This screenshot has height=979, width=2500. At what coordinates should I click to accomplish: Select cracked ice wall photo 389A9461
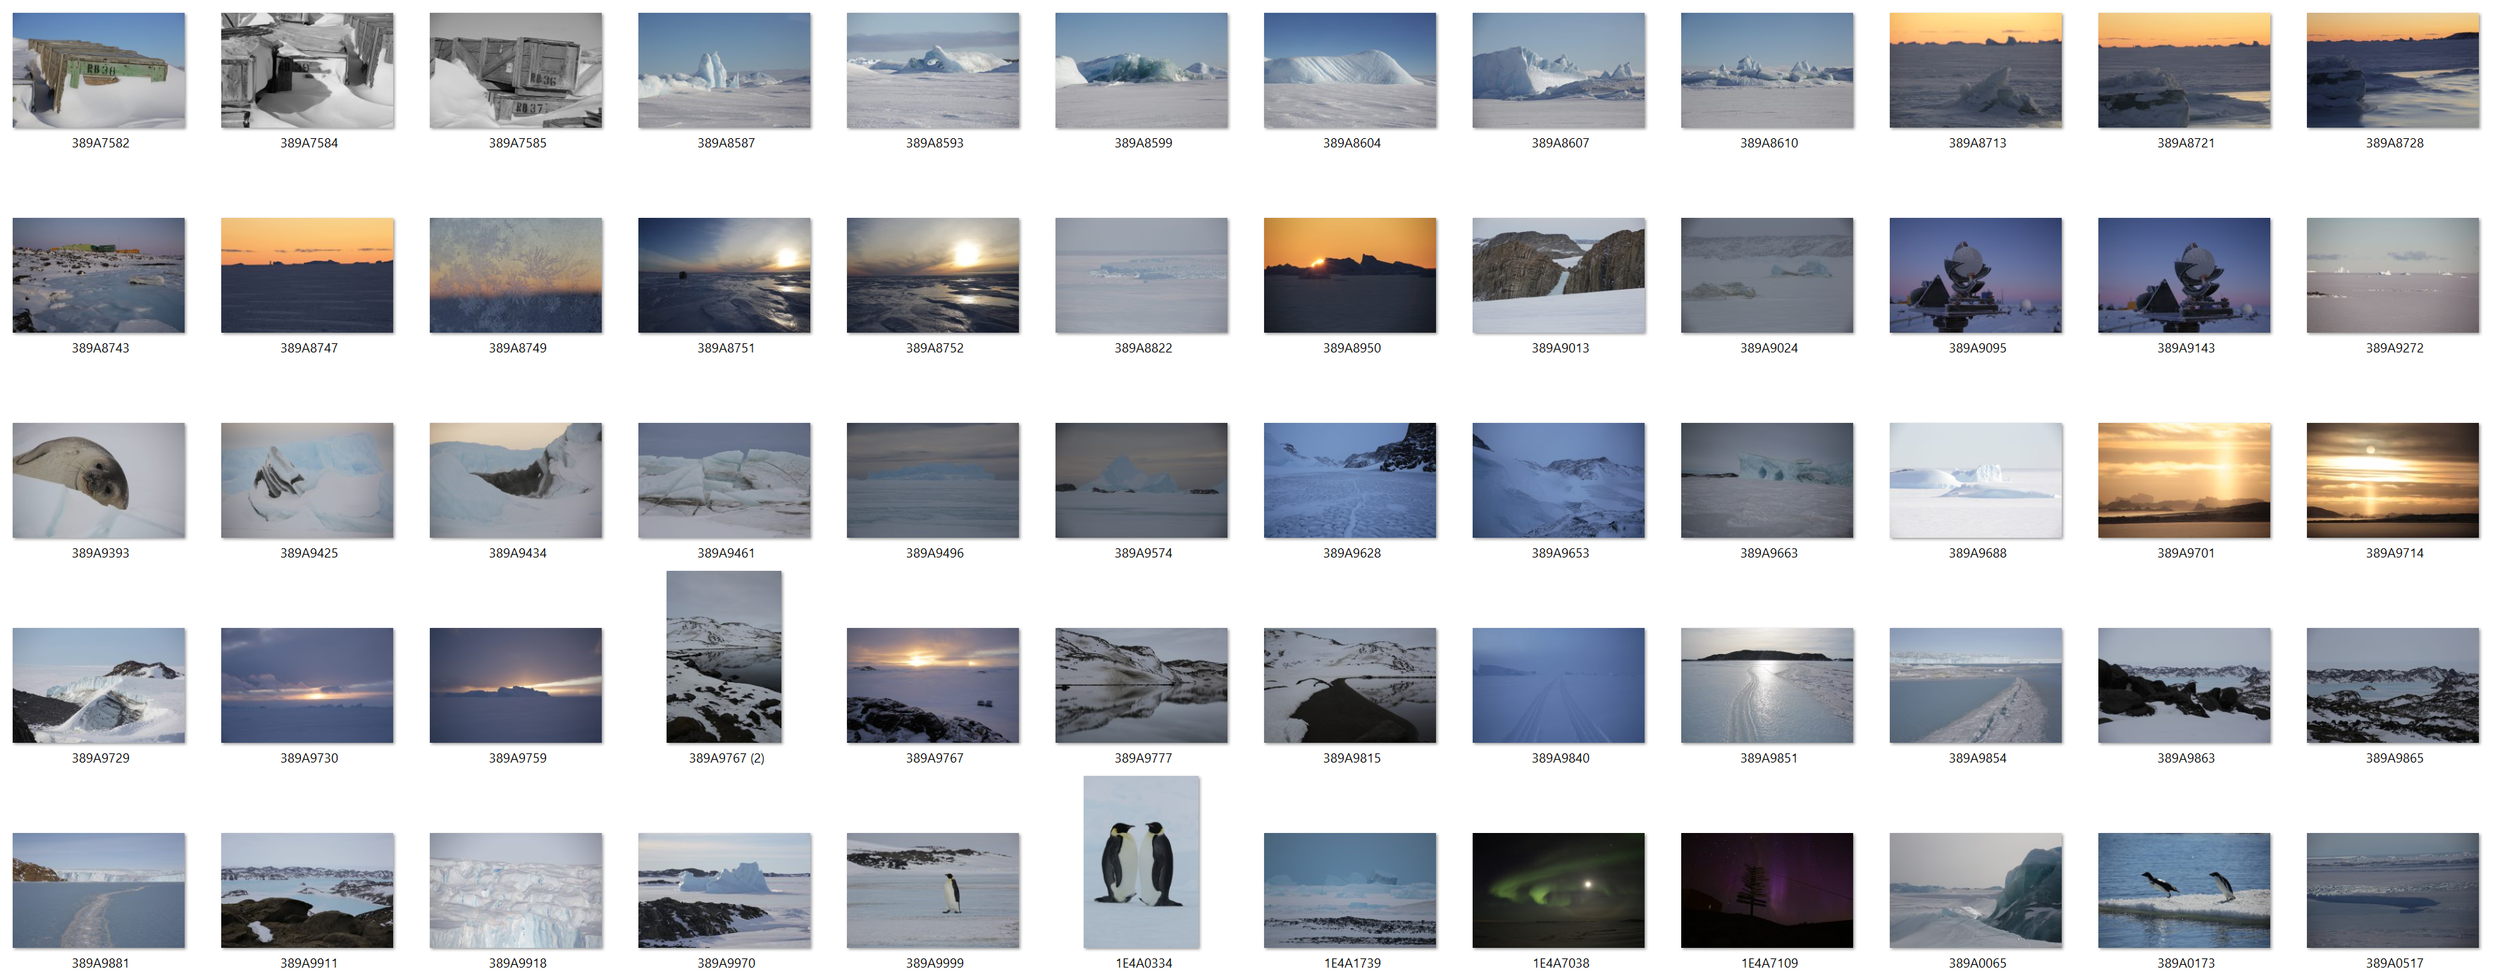[724, 480]
